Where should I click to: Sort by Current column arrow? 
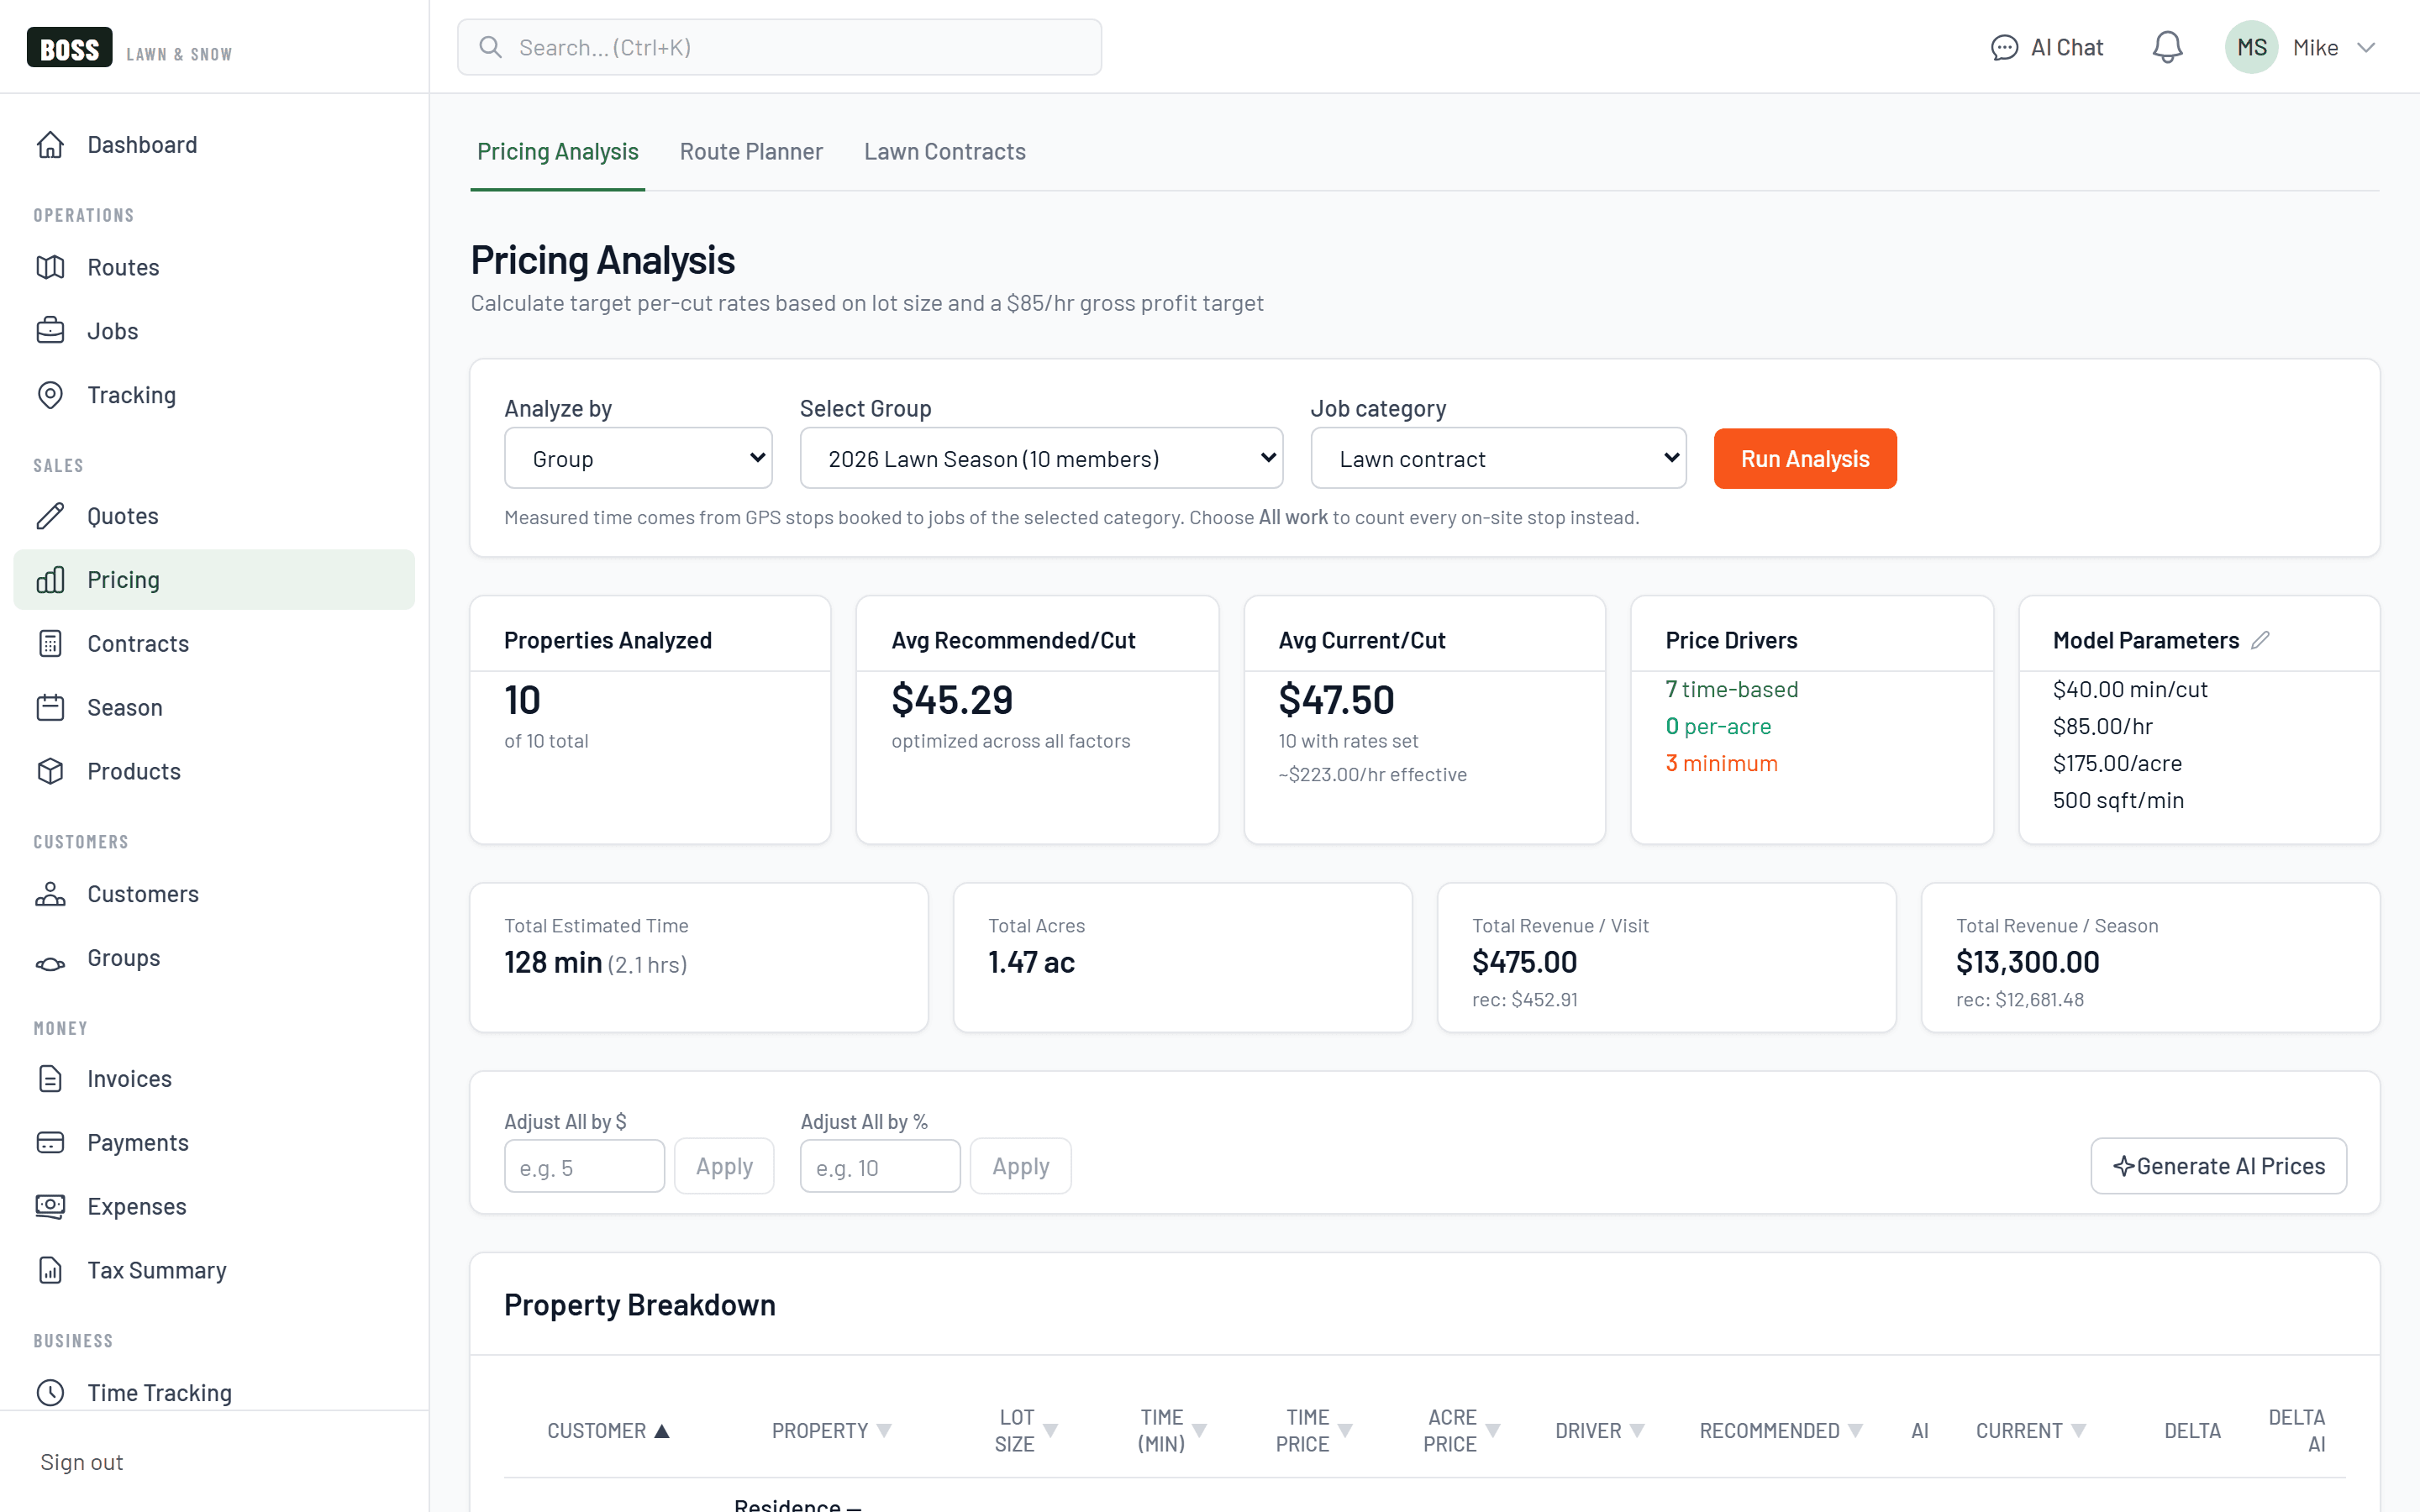[2078, 1431]
